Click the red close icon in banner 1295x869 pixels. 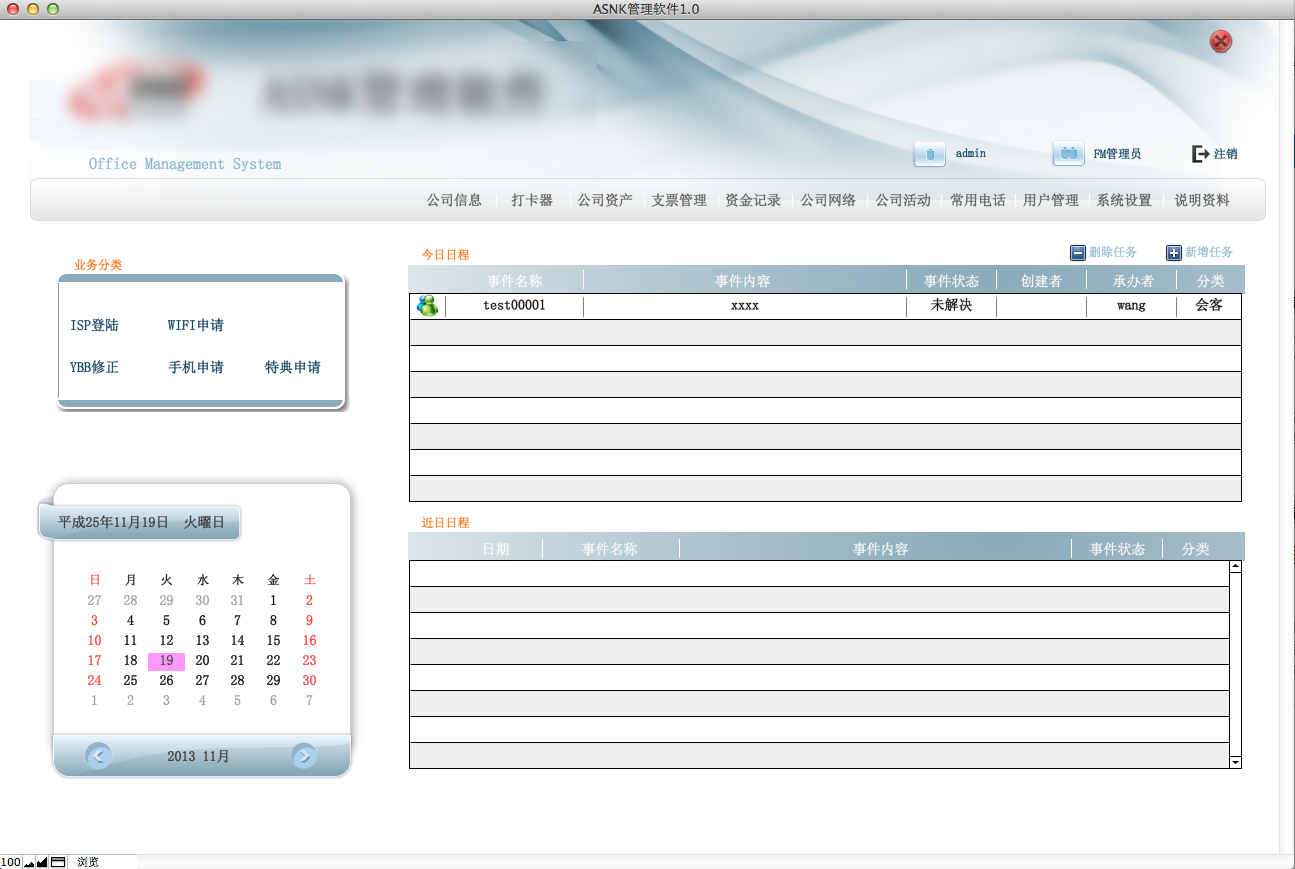[x=1220, y=41]
